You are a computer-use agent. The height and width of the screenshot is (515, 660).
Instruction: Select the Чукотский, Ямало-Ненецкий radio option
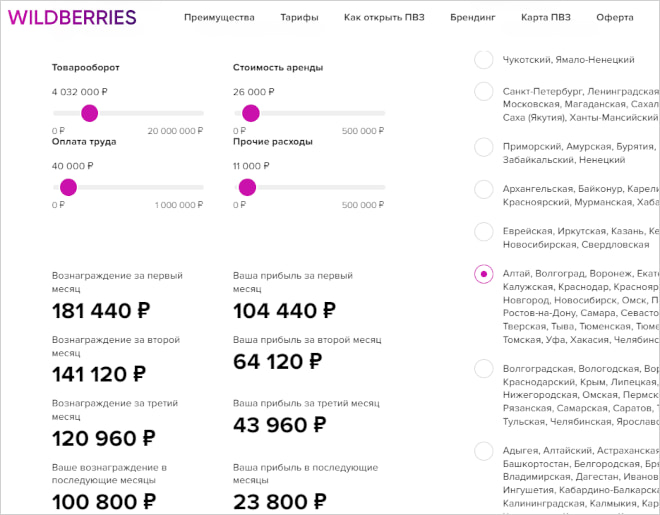484,60
